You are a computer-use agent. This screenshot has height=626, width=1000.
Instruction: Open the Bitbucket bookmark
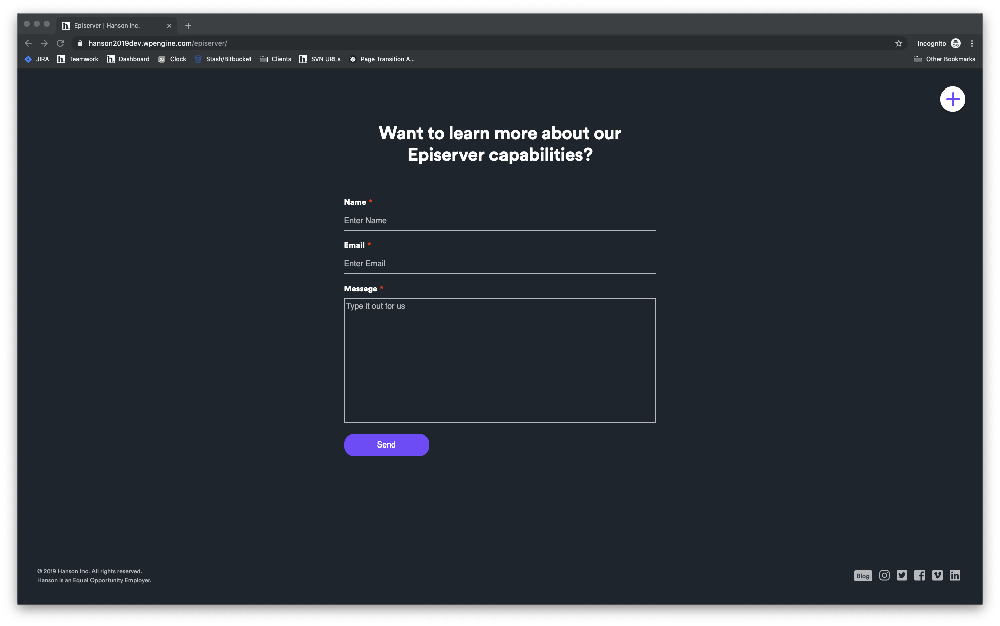(x=223, y=59)
